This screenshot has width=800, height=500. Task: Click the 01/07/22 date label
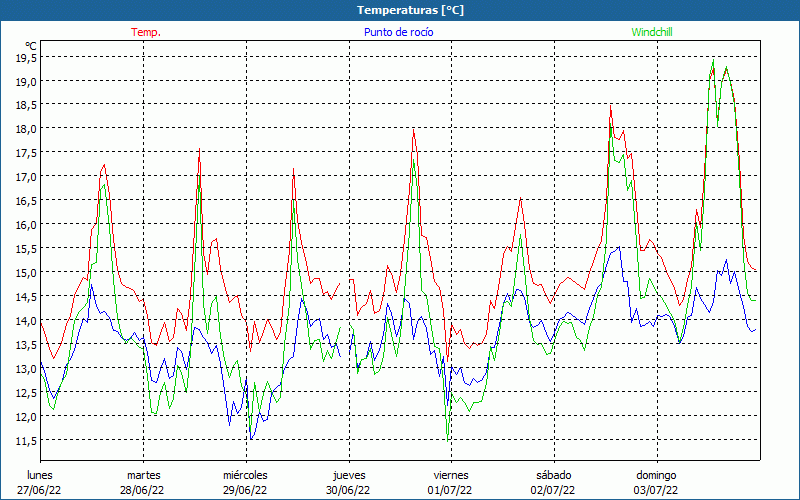[x=449, y=490]
